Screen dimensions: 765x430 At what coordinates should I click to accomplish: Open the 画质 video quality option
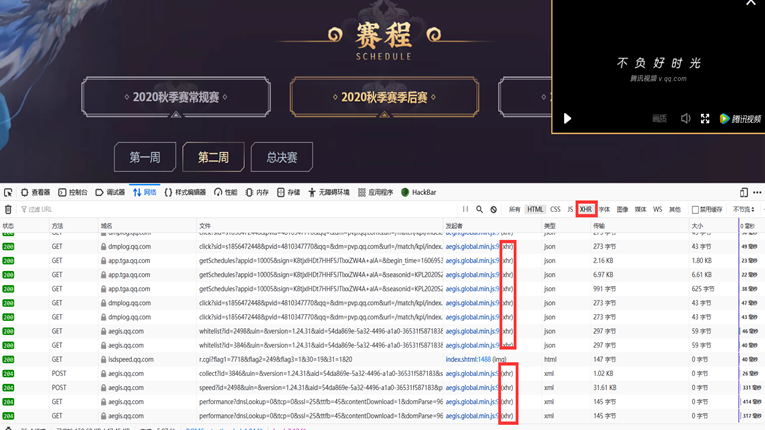(659, 119)
